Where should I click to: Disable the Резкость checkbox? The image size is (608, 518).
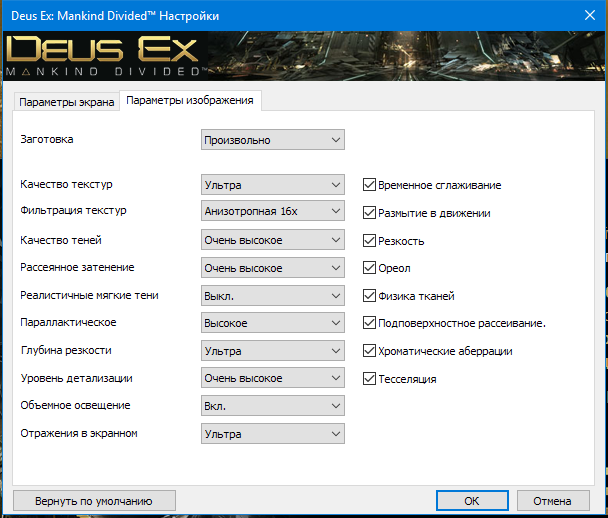point(369,240)
